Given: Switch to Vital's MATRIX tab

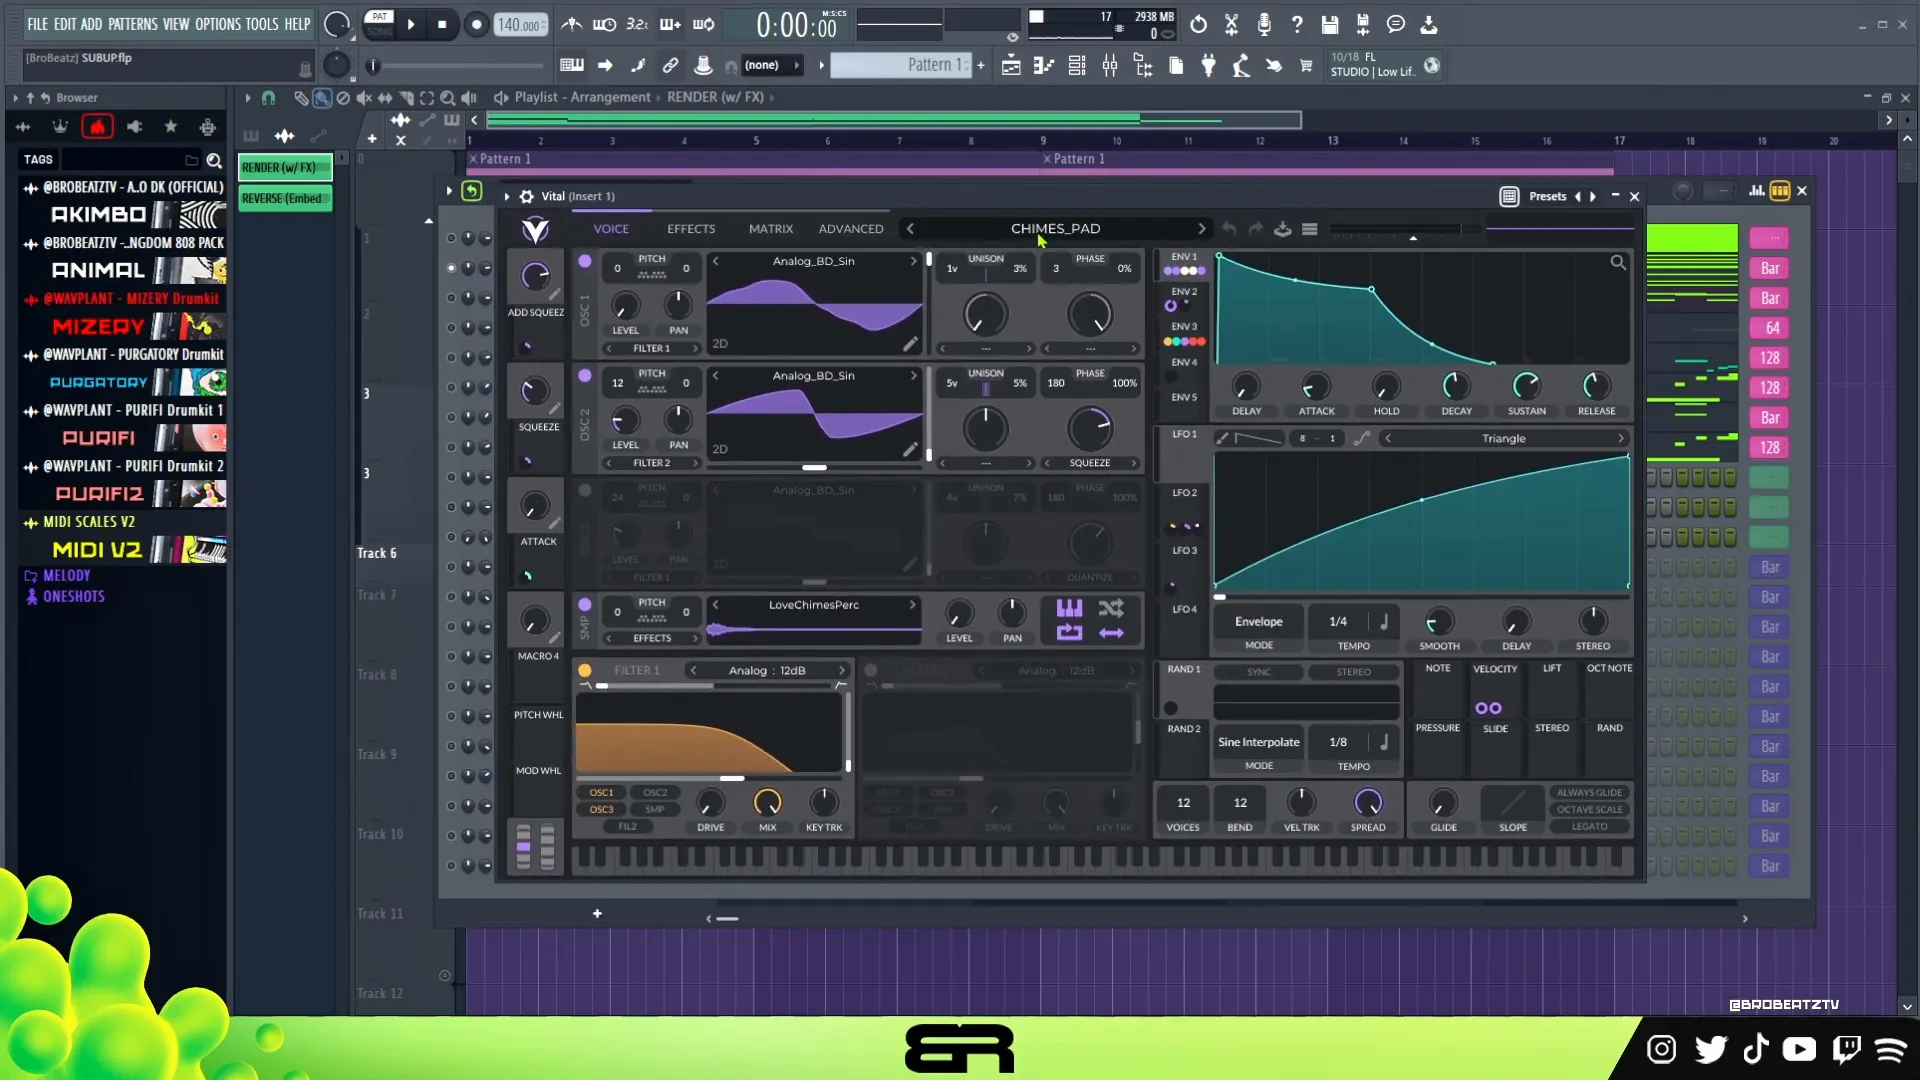Looking at the screenshot, I should pos(771,229).
